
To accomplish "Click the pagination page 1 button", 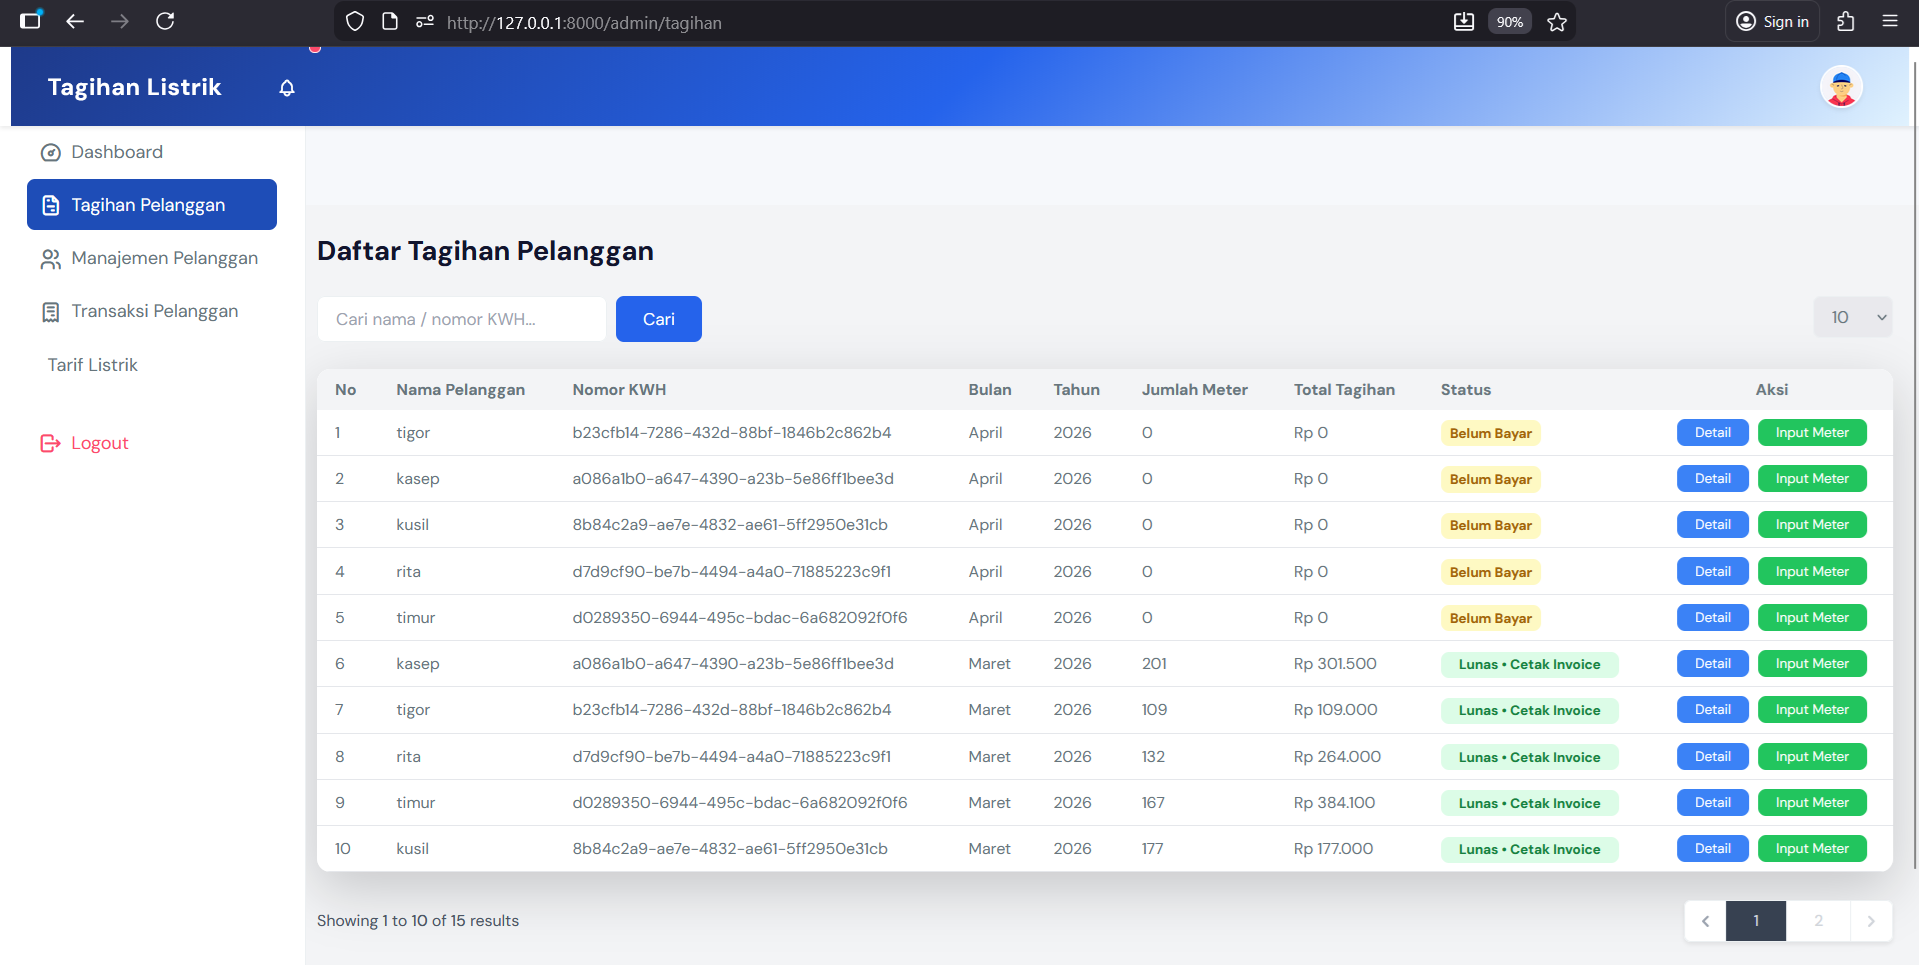I will point(1756,921).
